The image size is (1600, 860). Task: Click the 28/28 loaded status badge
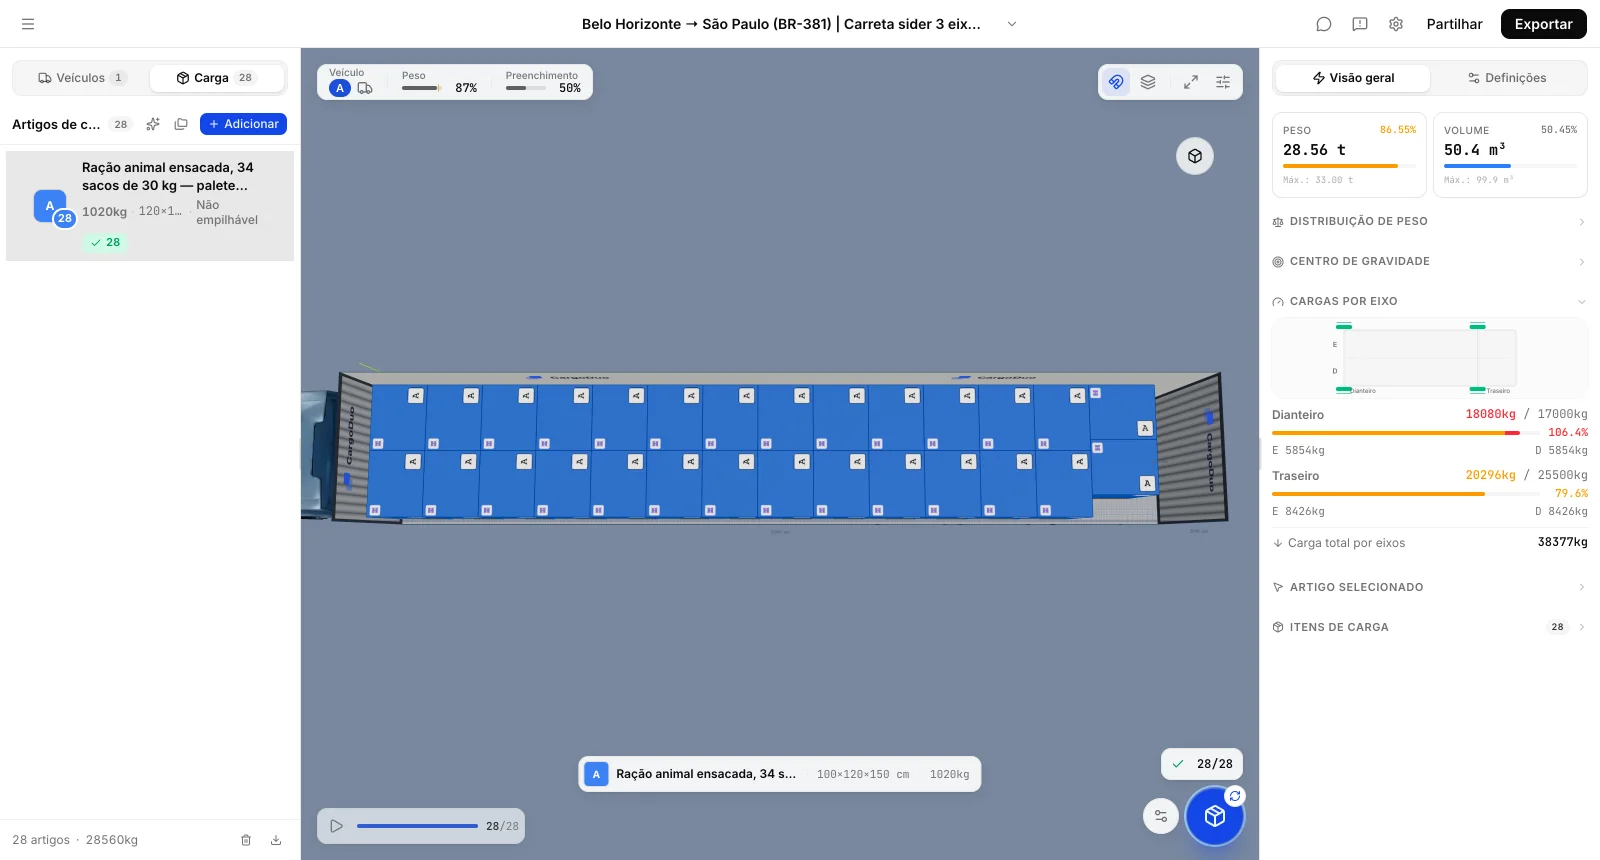point(1202,764)
